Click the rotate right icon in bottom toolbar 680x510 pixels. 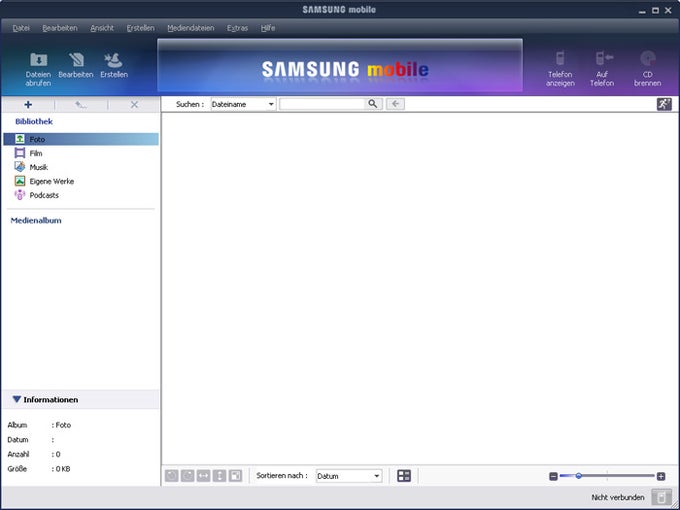(x=187, y=476)
